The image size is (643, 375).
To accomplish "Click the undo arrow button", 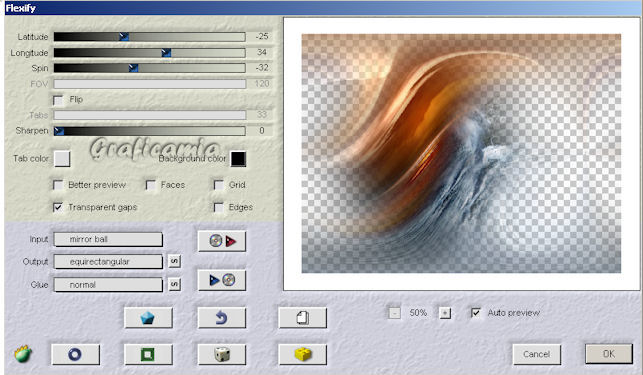I will (222, 318).
